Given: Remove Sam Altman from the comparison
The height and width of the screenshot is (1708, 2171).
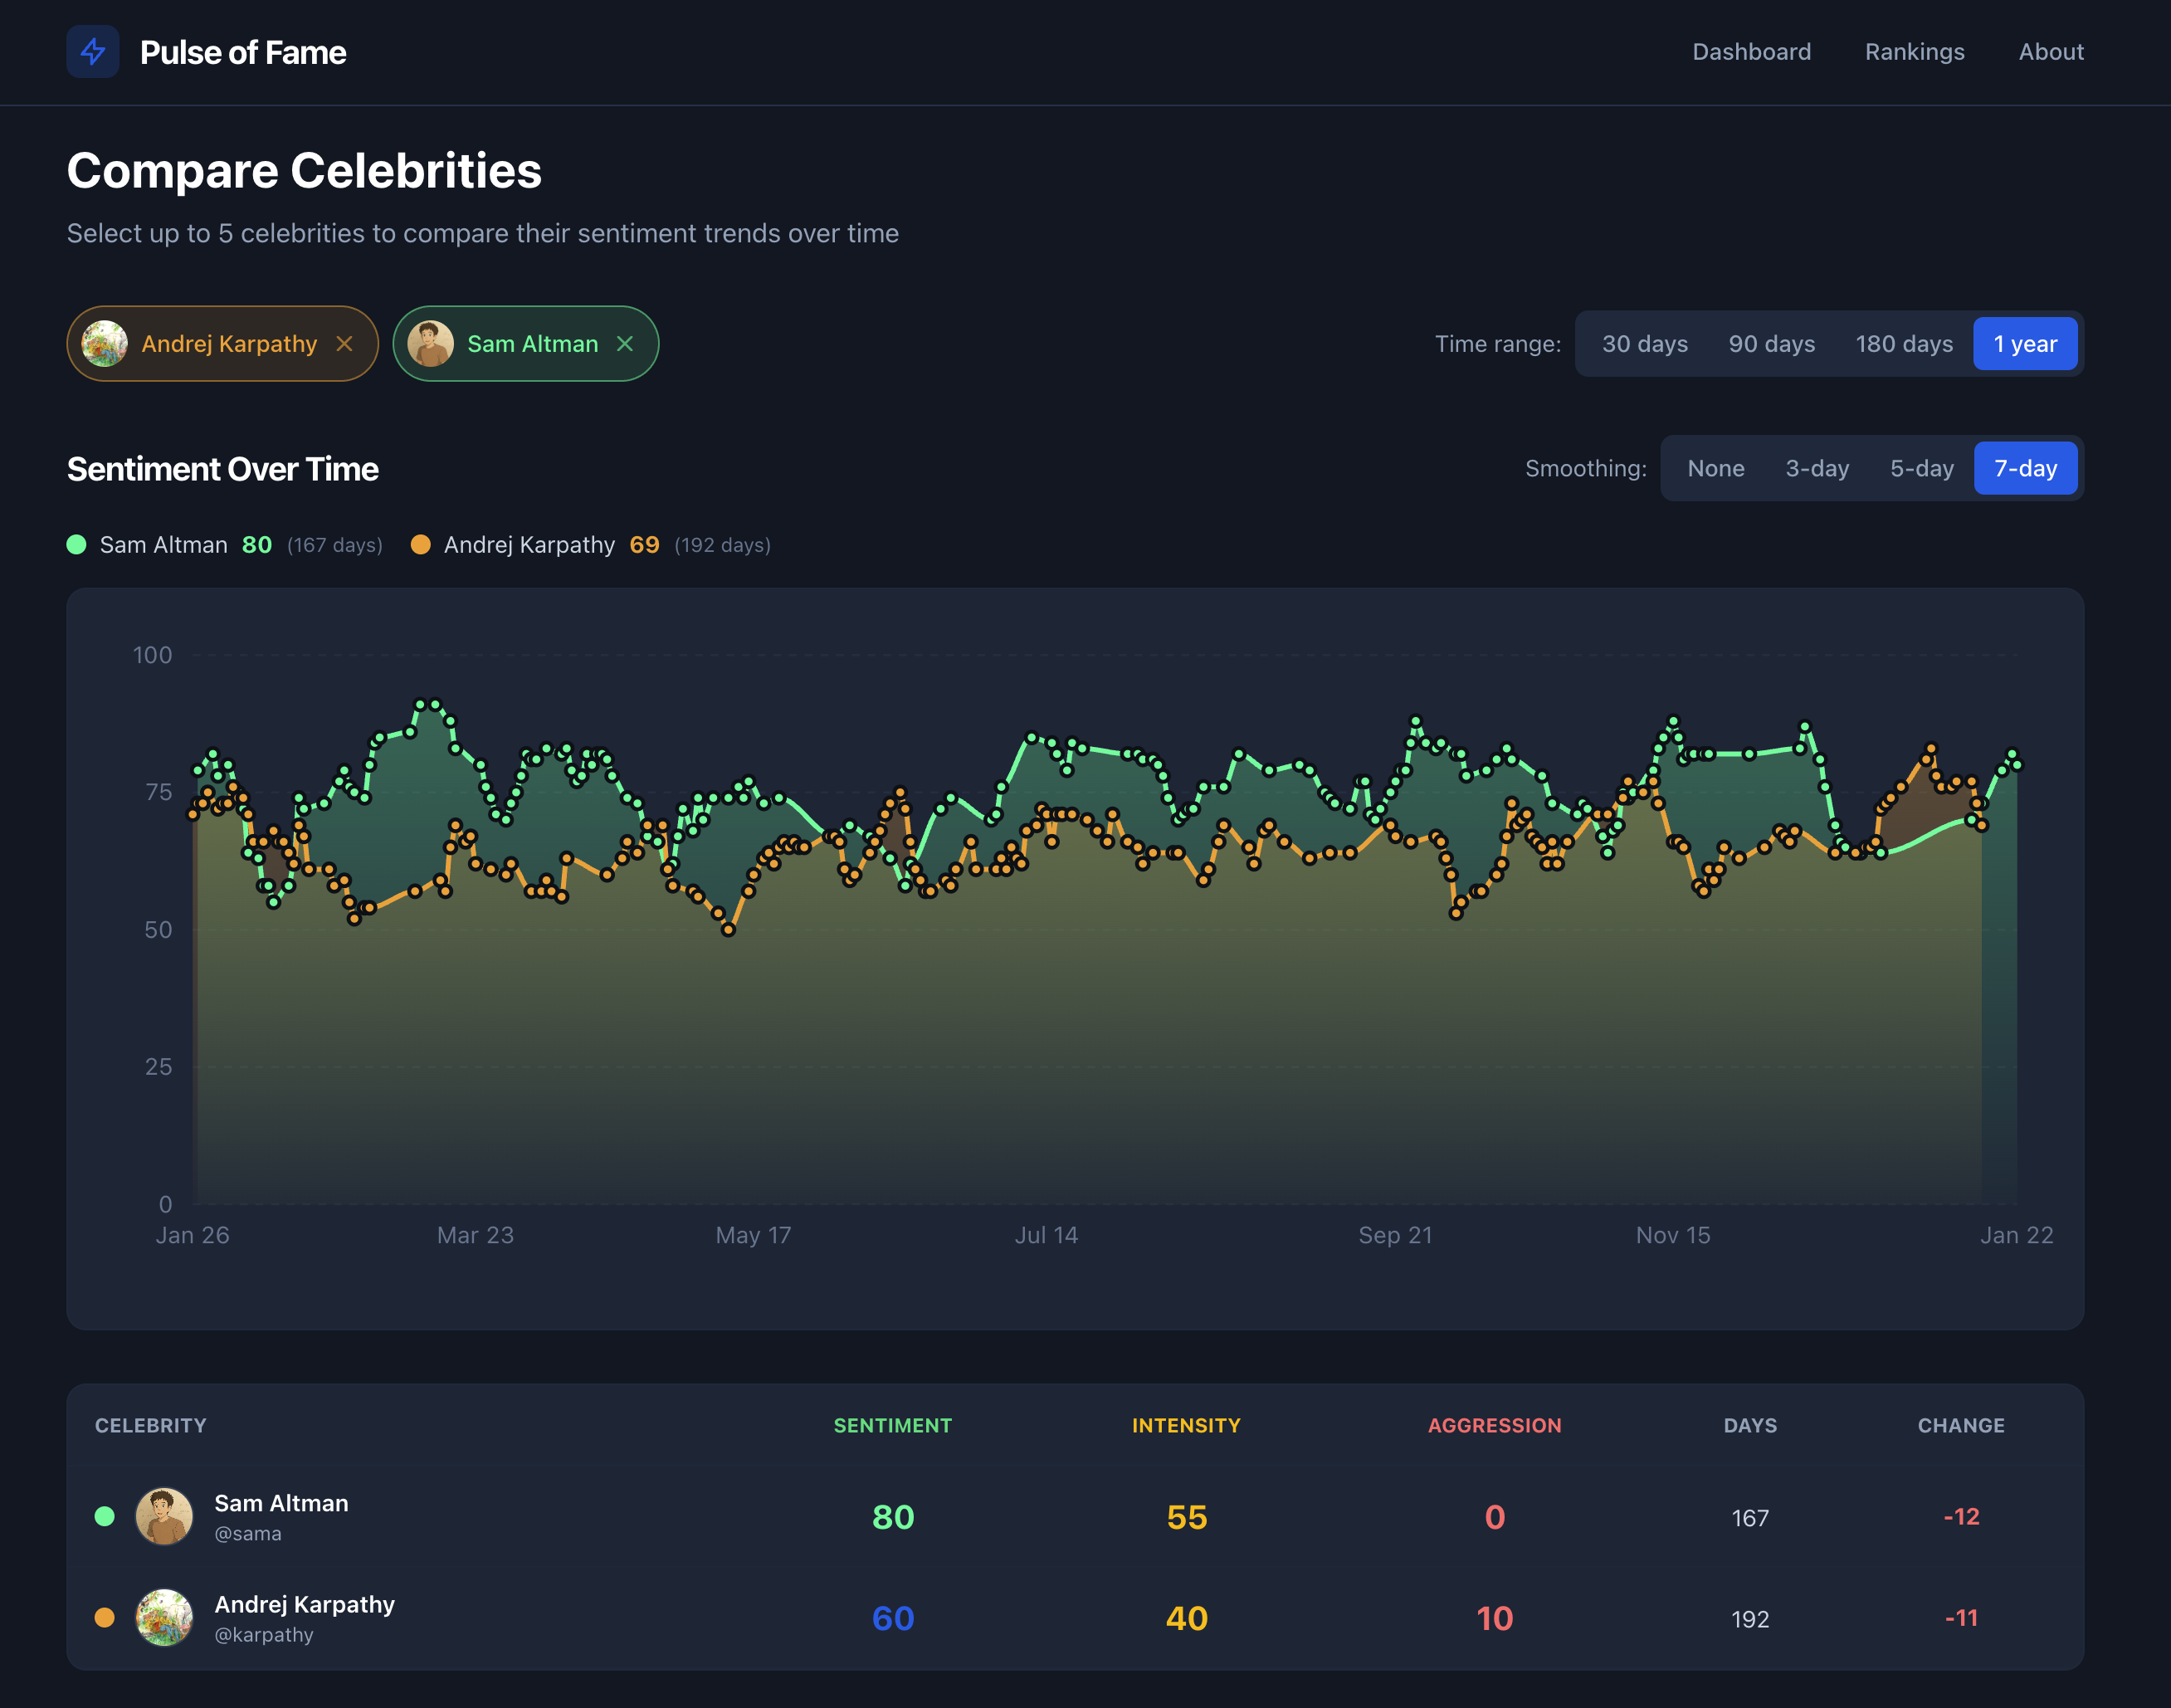Looking at the screenshot, I should [x=626, y=343].
